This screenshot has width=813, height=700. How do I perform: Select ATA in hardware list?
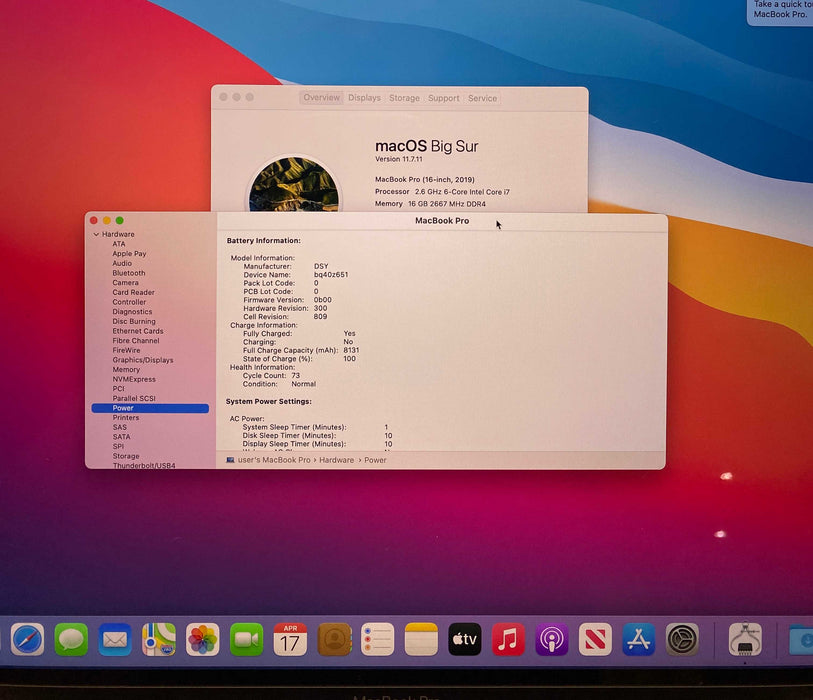(x=119, y=244)
